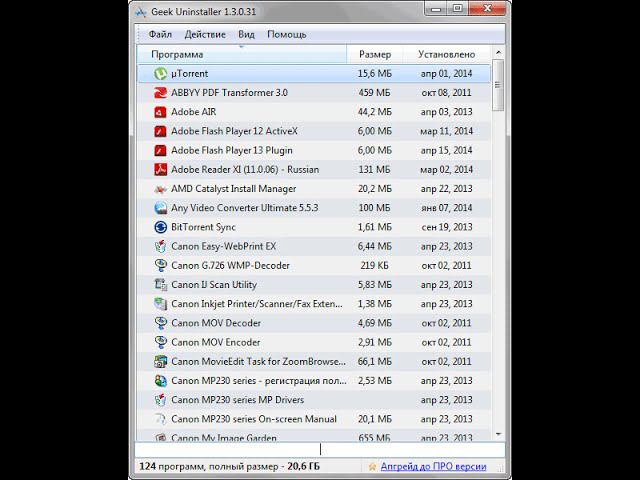Select Canon MP230 series On-screen Manual name
The height and width of the screenshot is (480, 640).
point(254,419)
